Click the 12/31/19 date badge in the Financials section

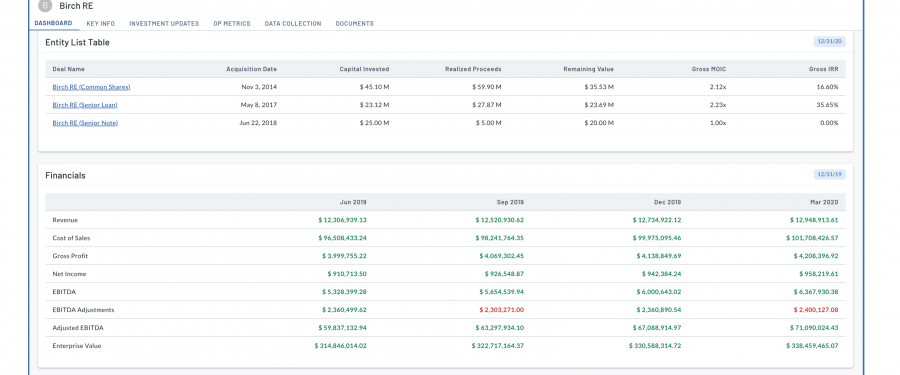click(829, 174)
